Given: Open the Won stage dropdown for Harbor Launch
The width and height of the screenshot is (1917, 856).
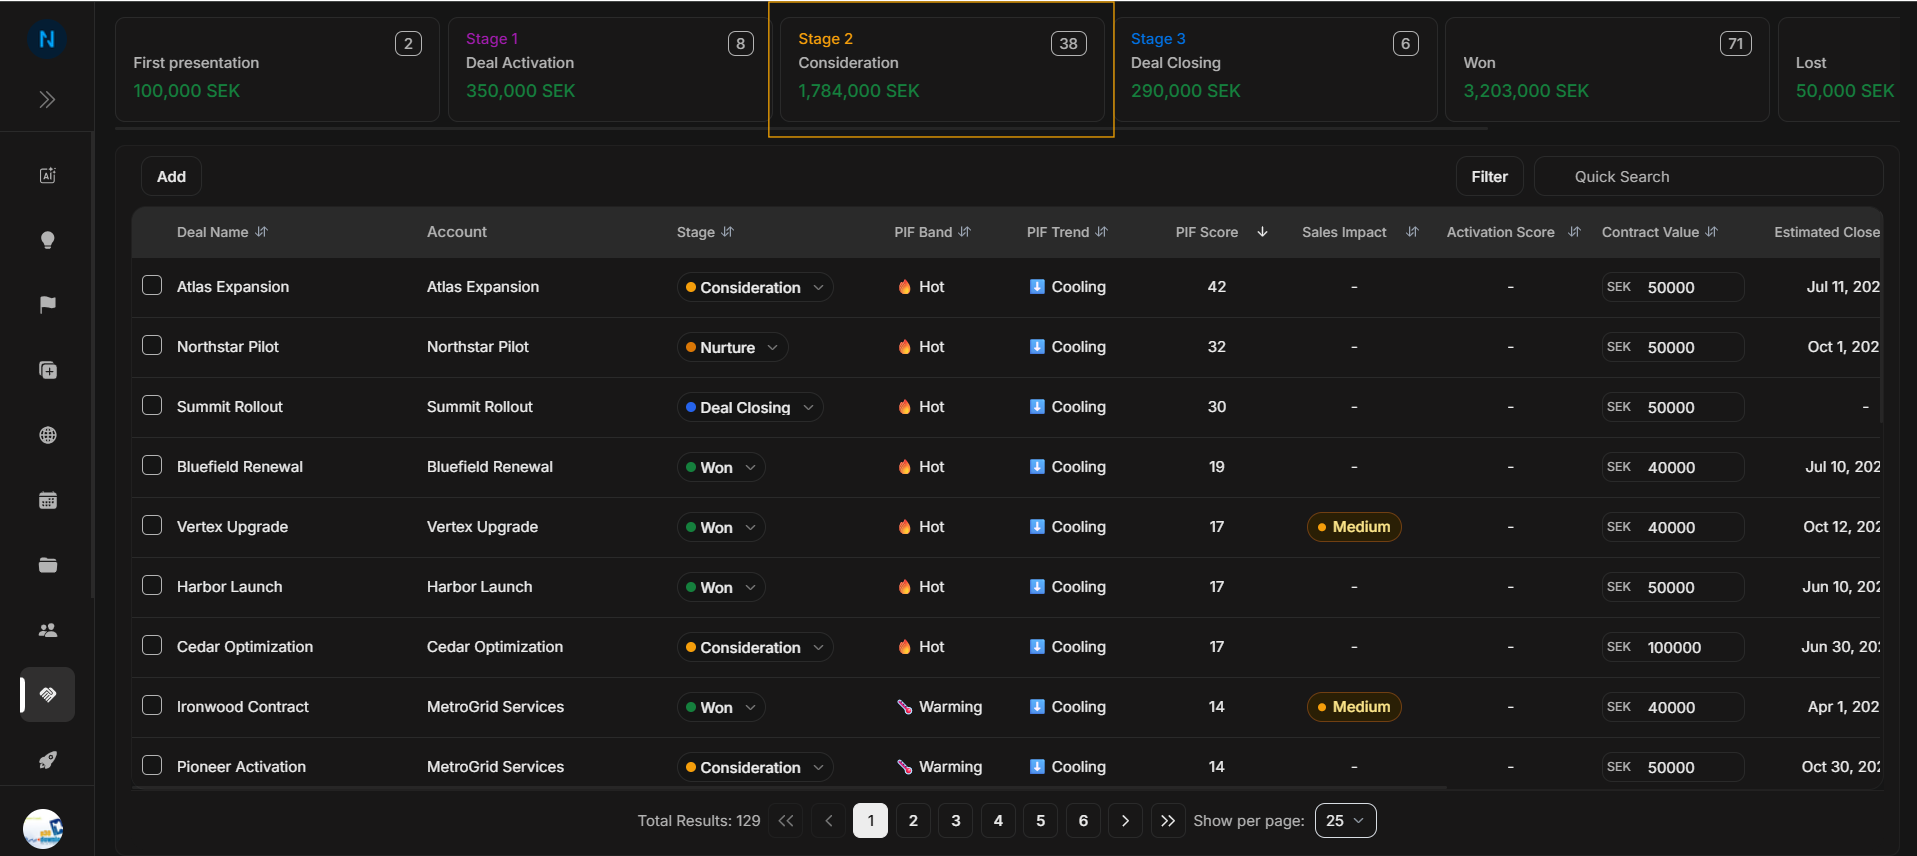Looking at the screenshot, I should pos(721,587).
